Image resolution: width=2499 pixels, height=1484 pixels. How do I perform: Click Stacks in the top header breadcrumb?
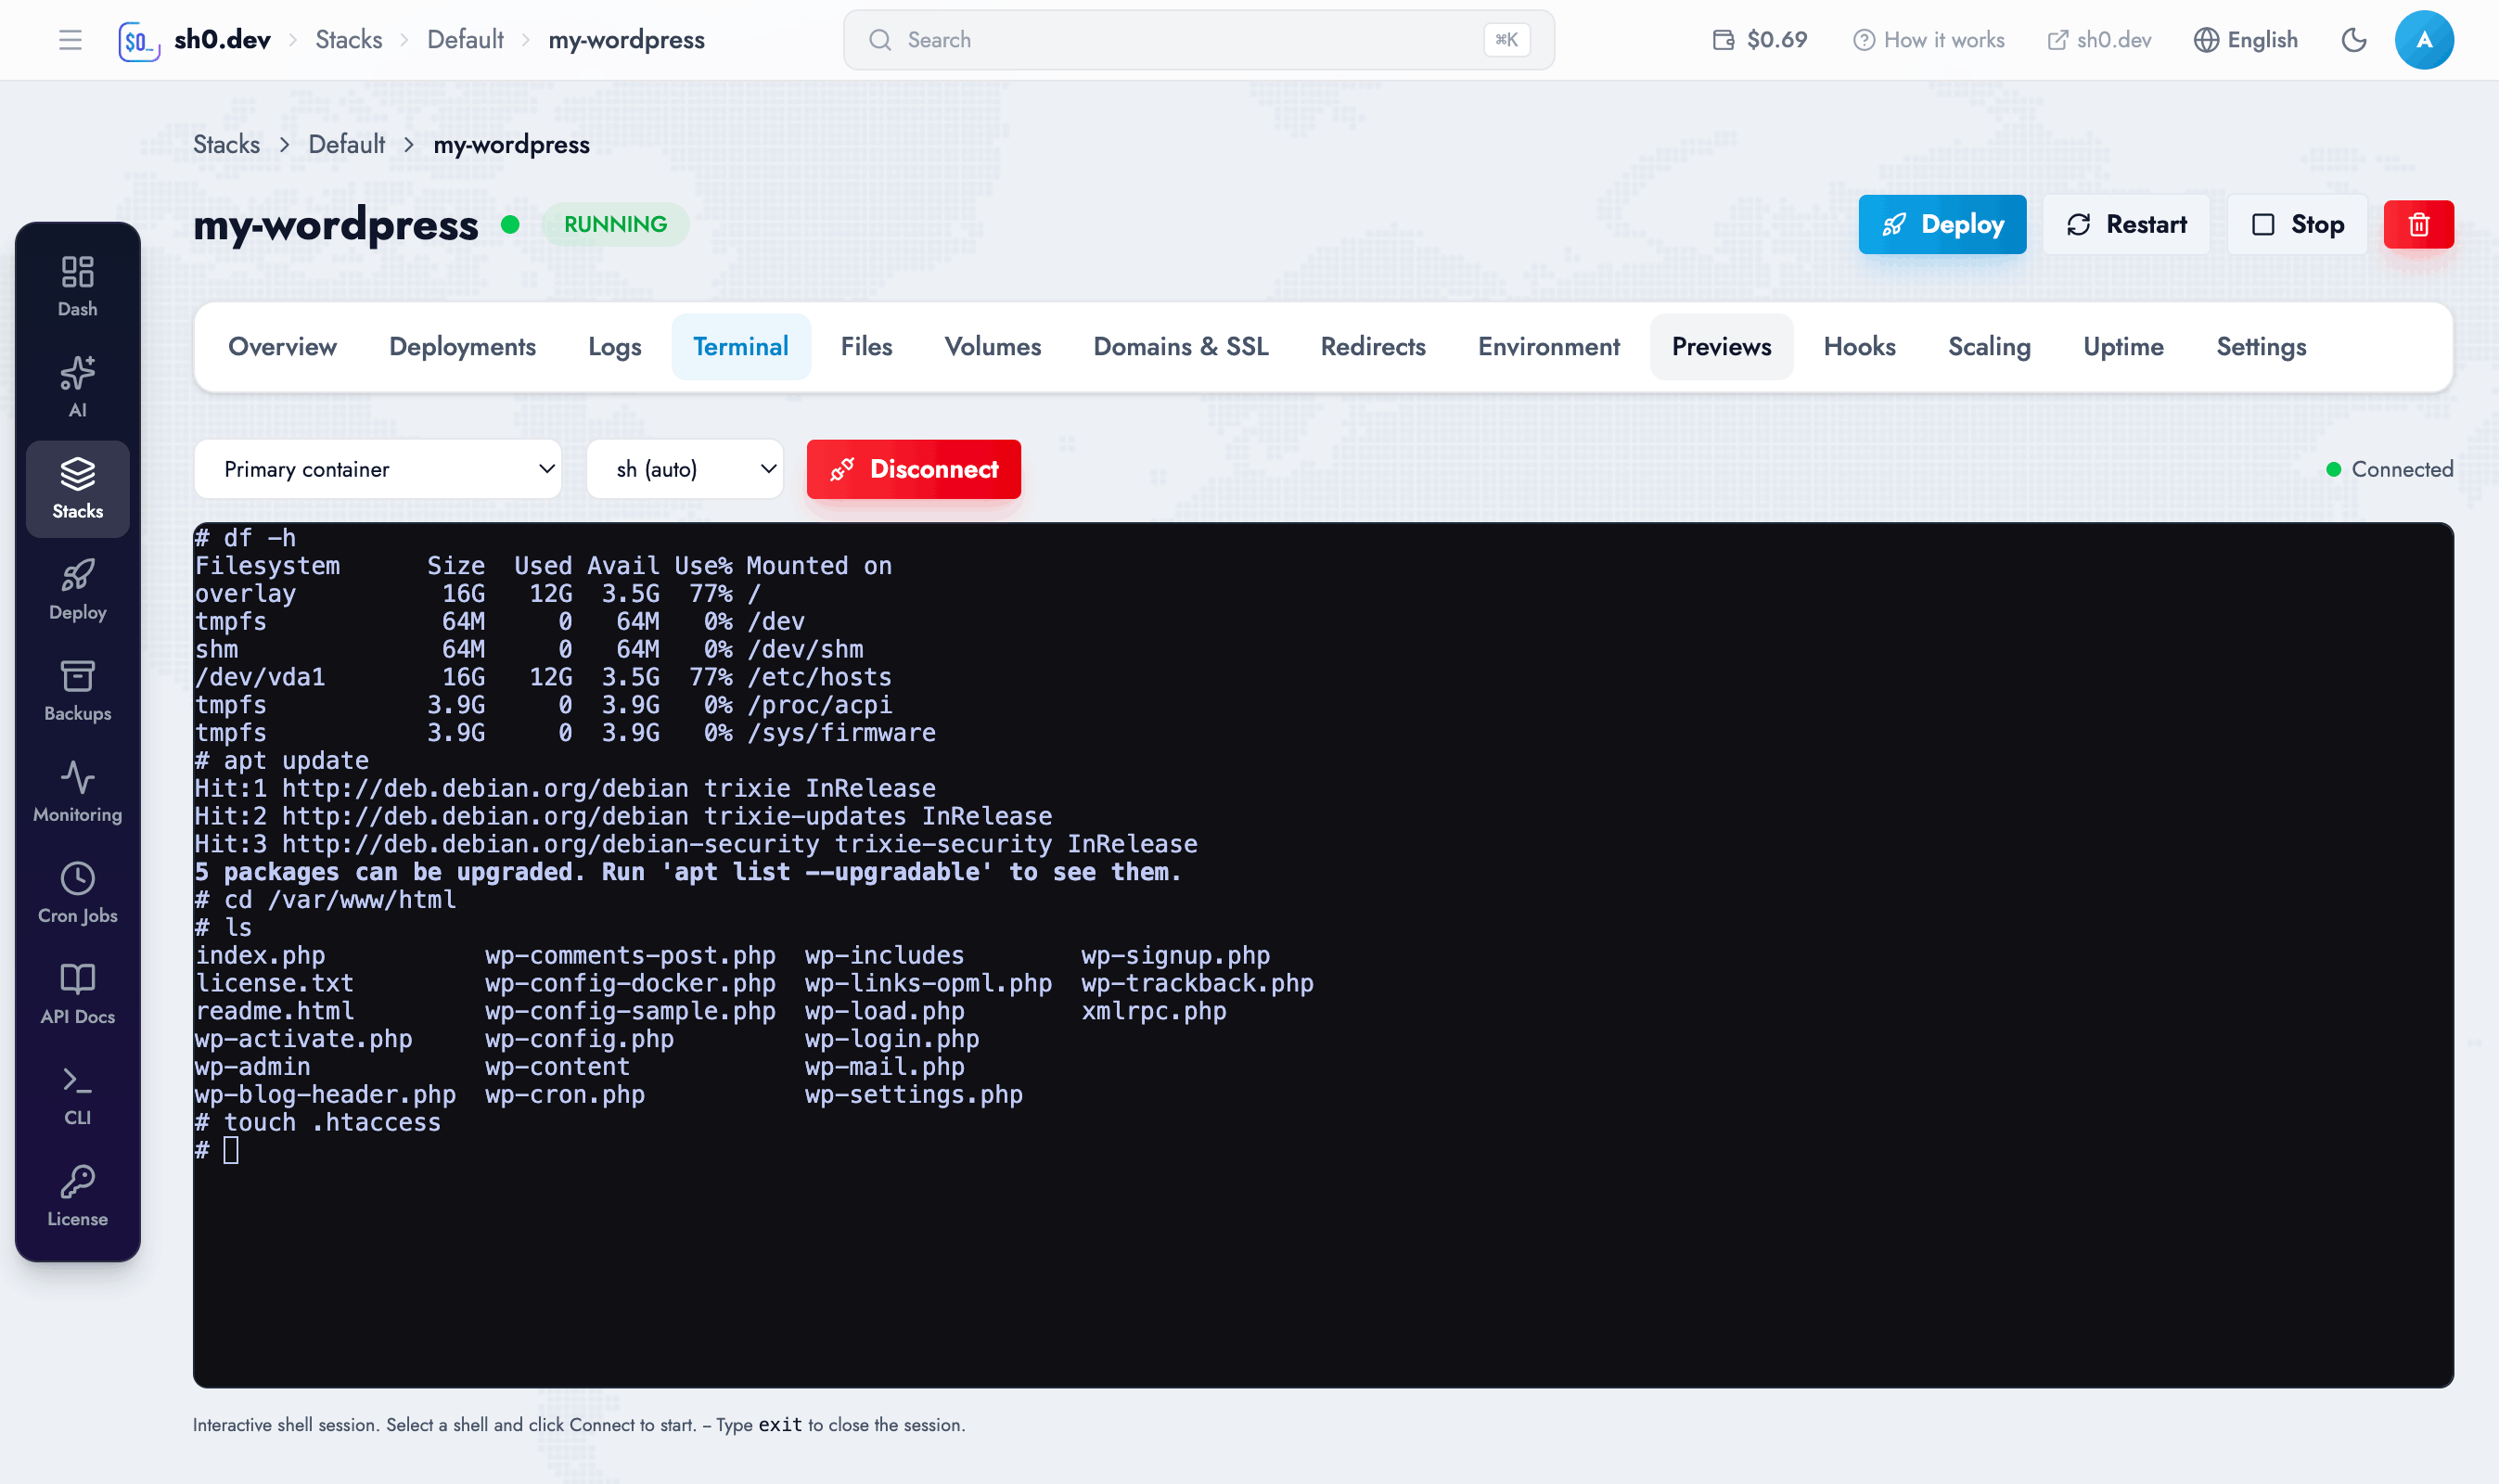click(x=349, y=40)
